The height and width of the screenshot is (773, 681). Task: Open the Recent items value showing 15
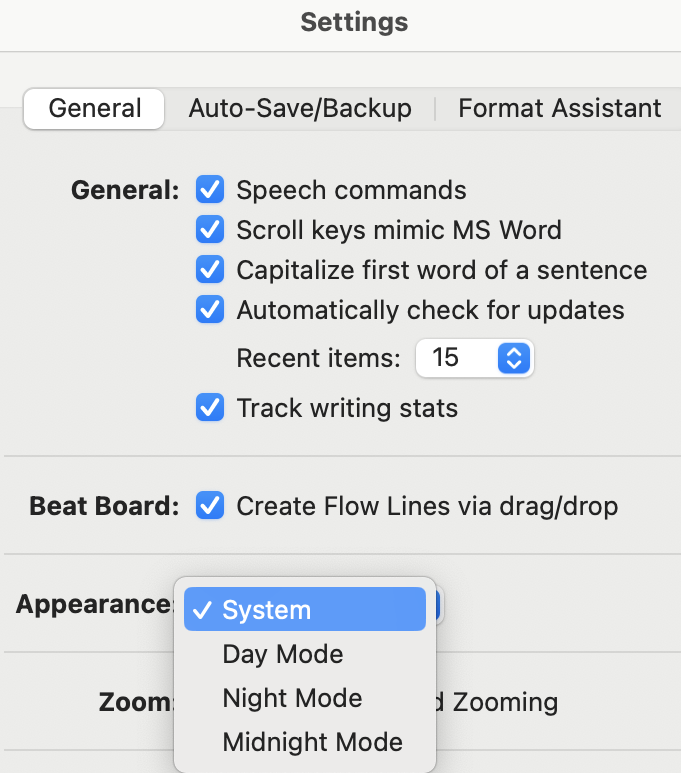coord(474,358)
